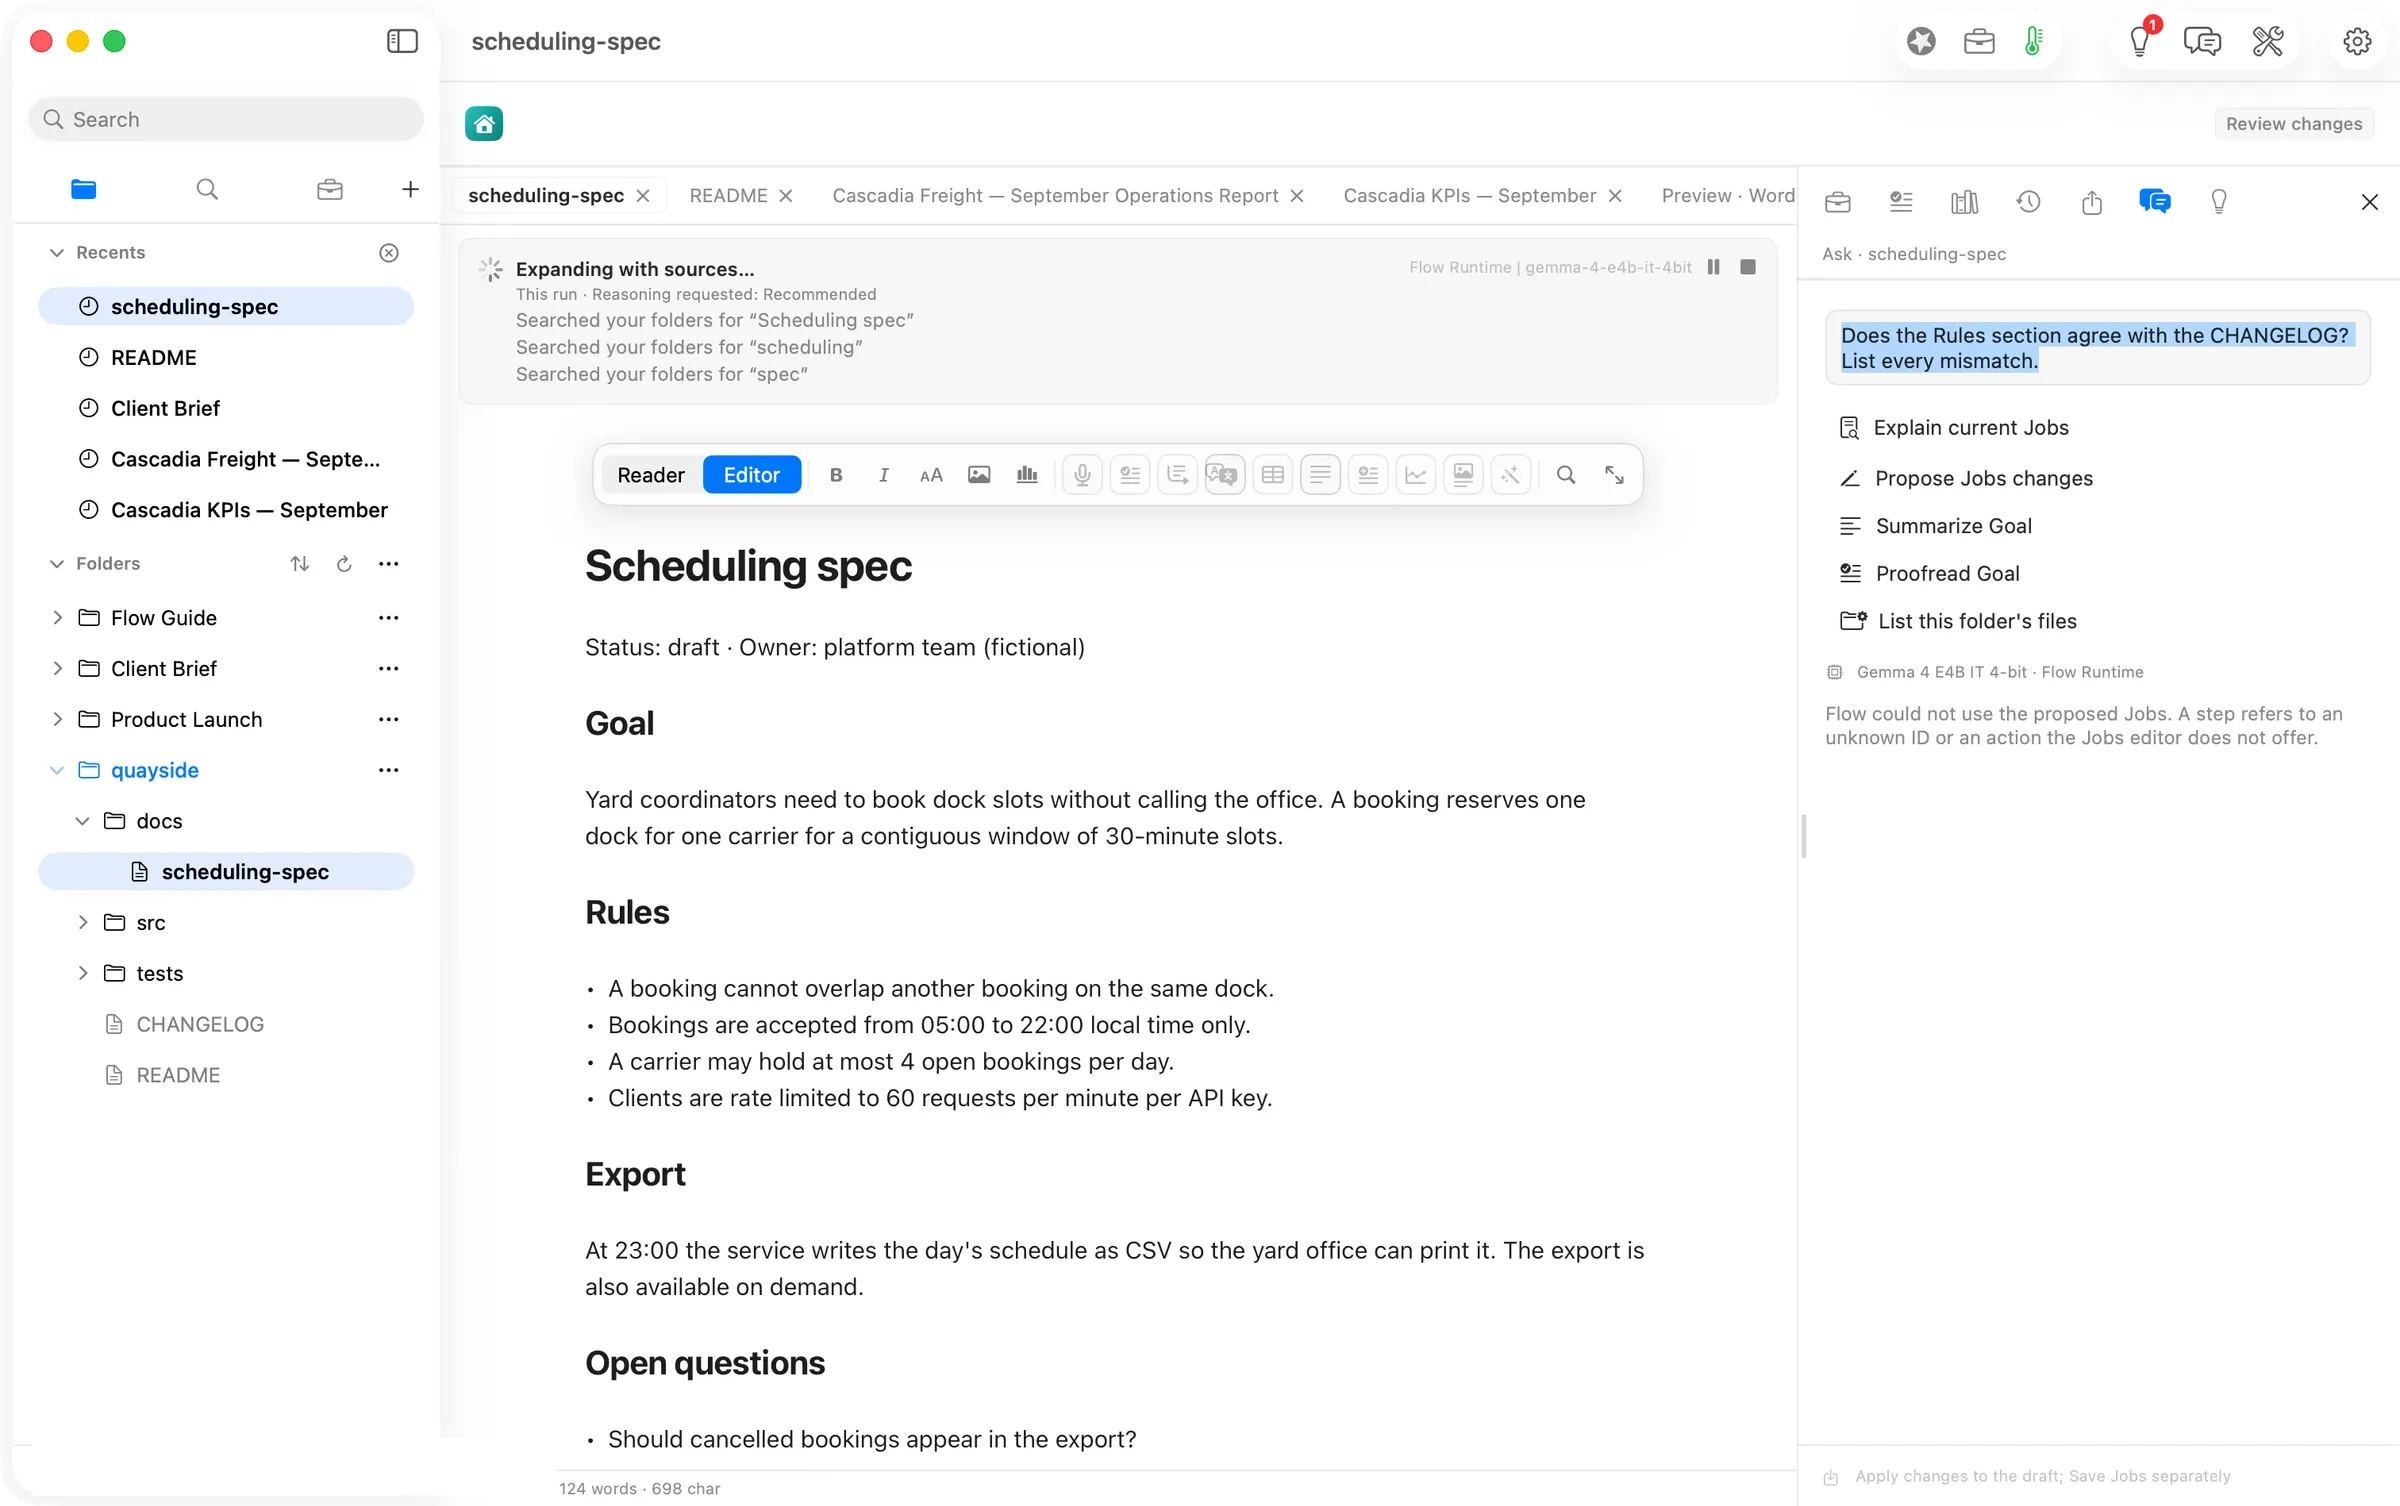Select the chat bubbles Ask panel icon
This screenshot has width=2400, height=1506.
[x=2155, y=202]
